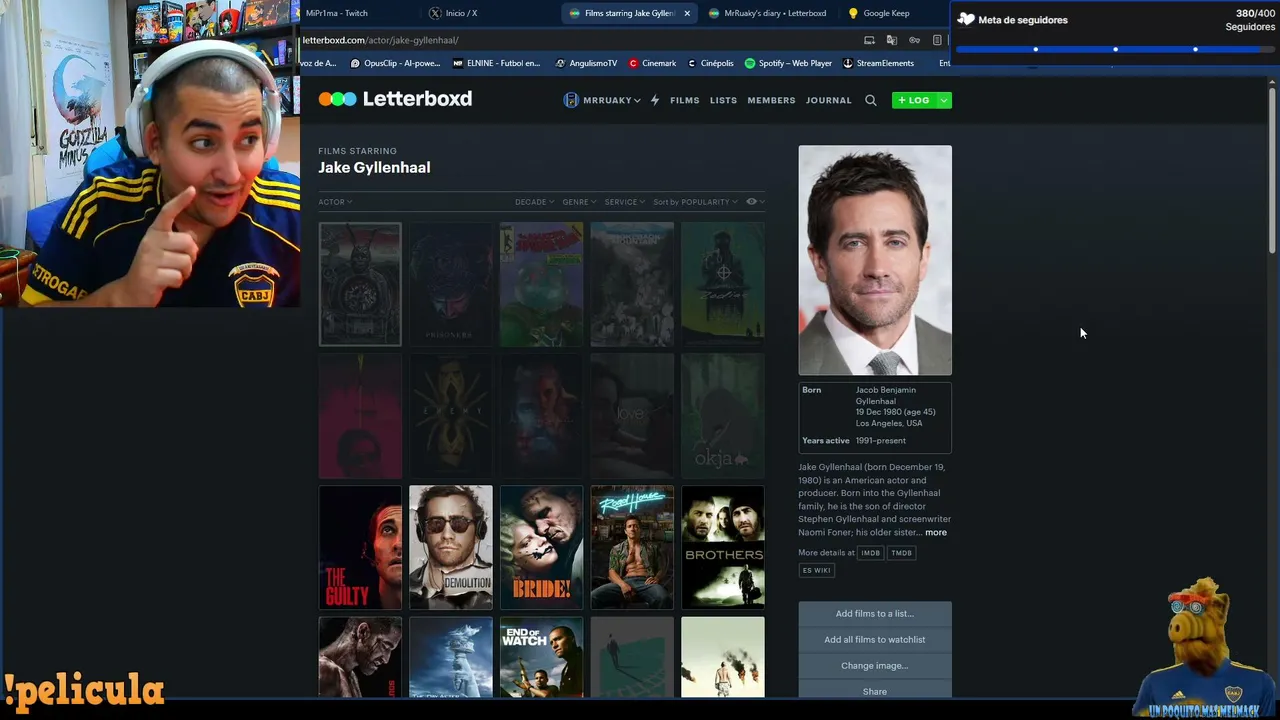The width and height of the screenshot is (1280, 720).
Task: Click Add films to a list
Action: click(x=875, y=613)
